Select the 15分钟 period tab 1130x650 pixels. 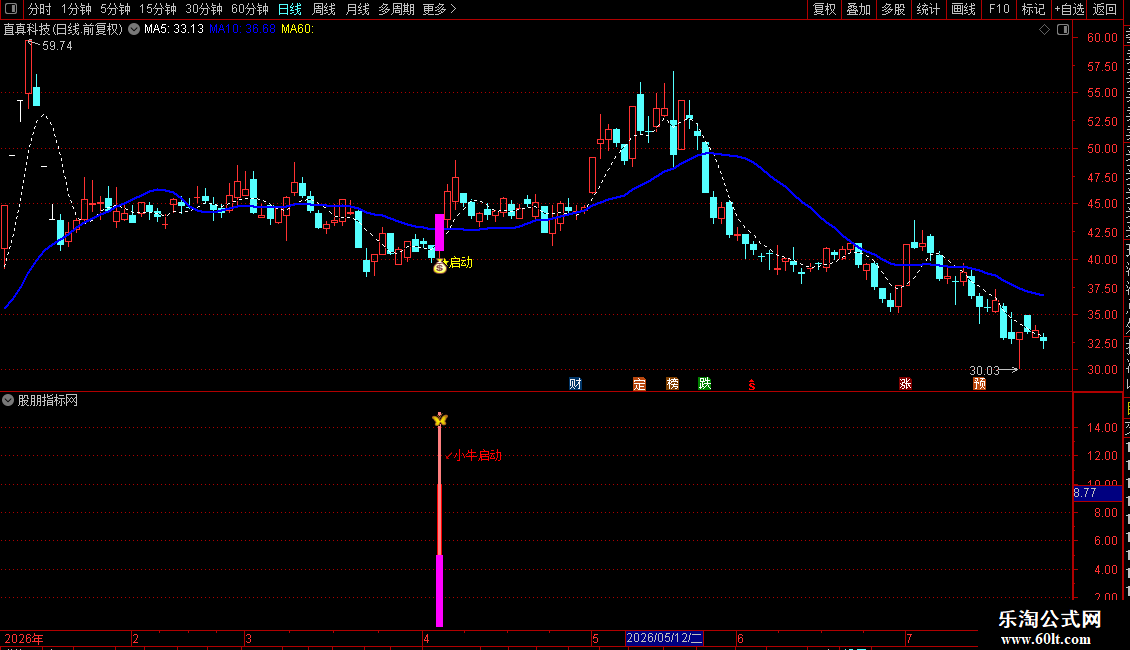tap(157, 9)
